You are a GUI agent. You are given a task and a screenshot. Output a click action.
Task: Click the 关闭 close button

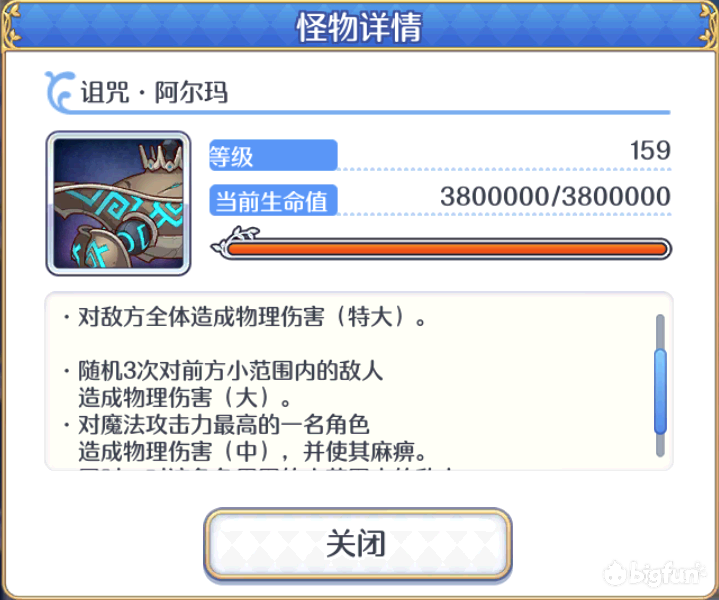358,544
